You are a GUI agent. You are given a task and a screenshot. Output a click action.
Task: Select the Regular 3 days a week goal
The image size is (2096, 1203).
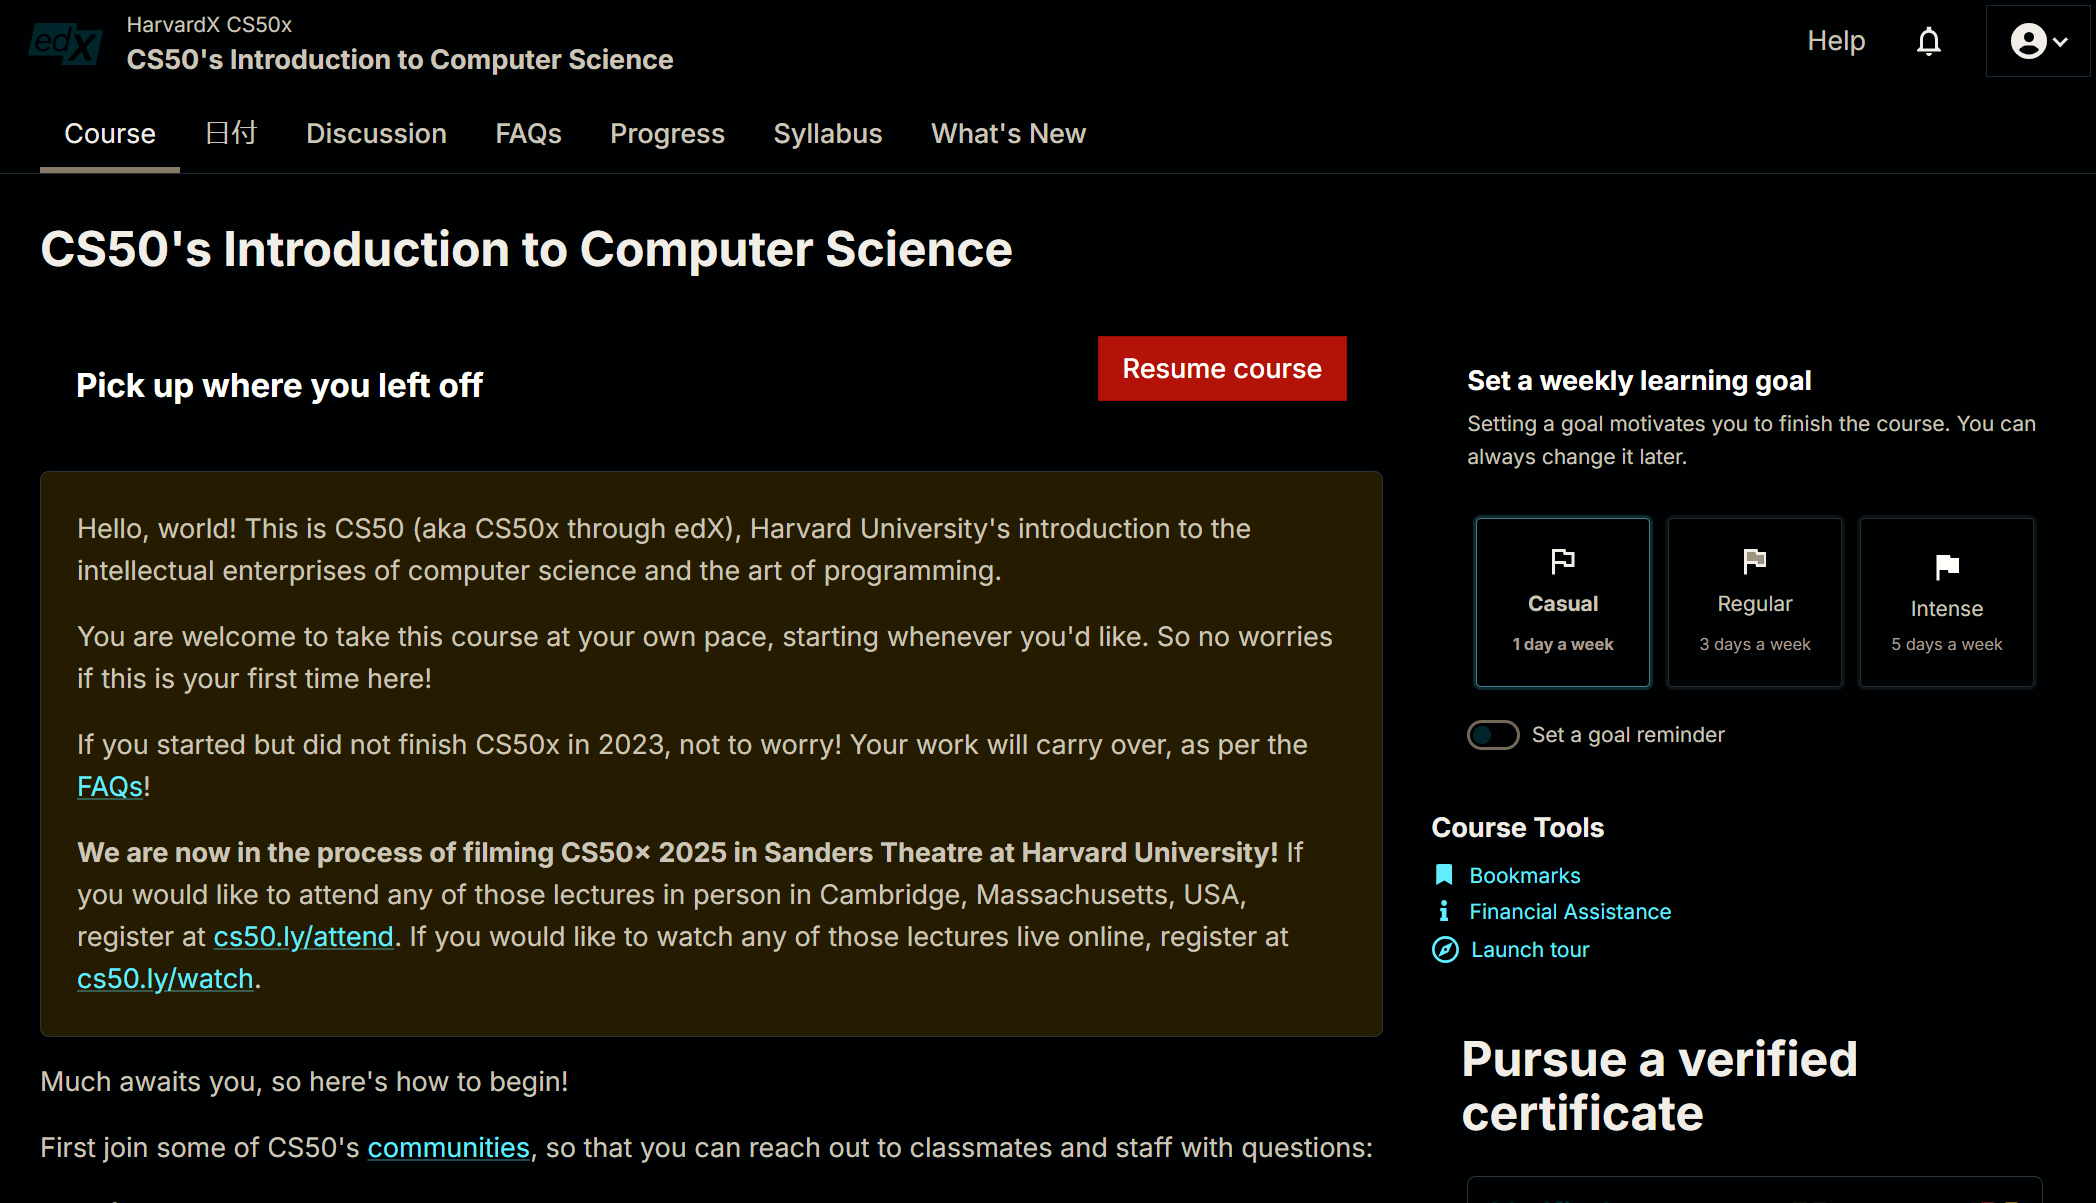pos(1754,602)
